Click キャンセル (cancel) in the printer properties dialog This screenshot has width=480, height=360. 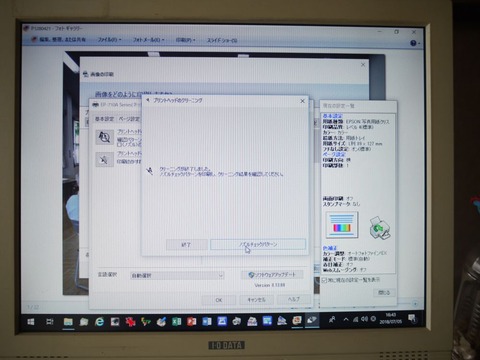pyautogui.click(x=256, y=300)
